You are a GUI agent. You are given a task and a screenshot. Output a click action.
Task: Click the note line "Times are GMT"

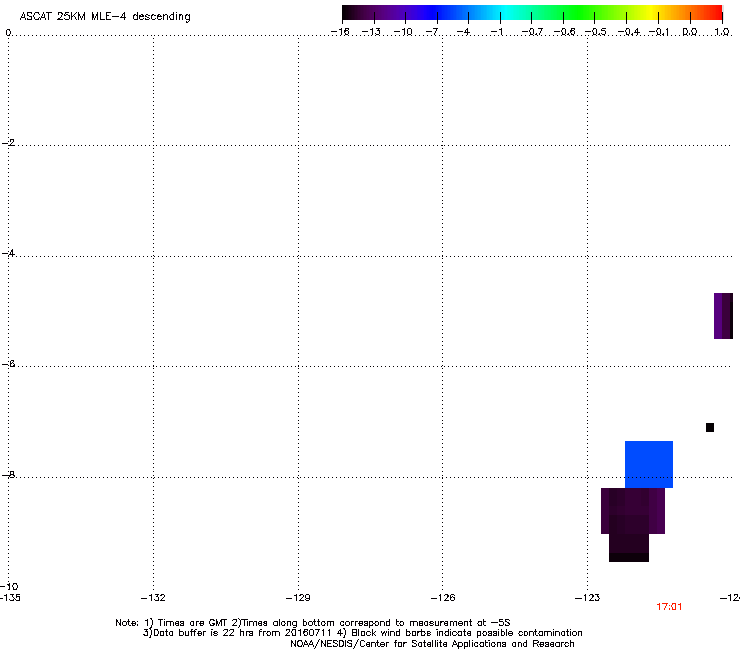point(312,623)
